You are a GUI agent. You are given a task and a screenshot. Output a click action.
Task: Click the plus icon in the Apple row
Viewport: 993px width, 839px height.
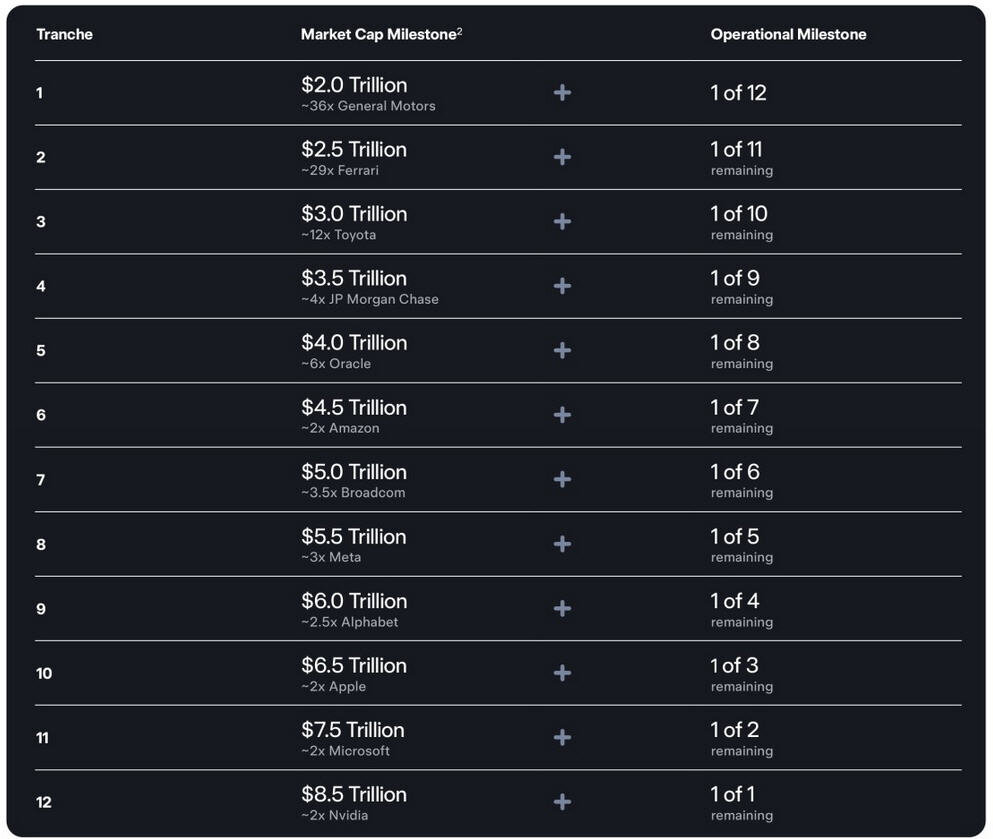click(562, 673)
